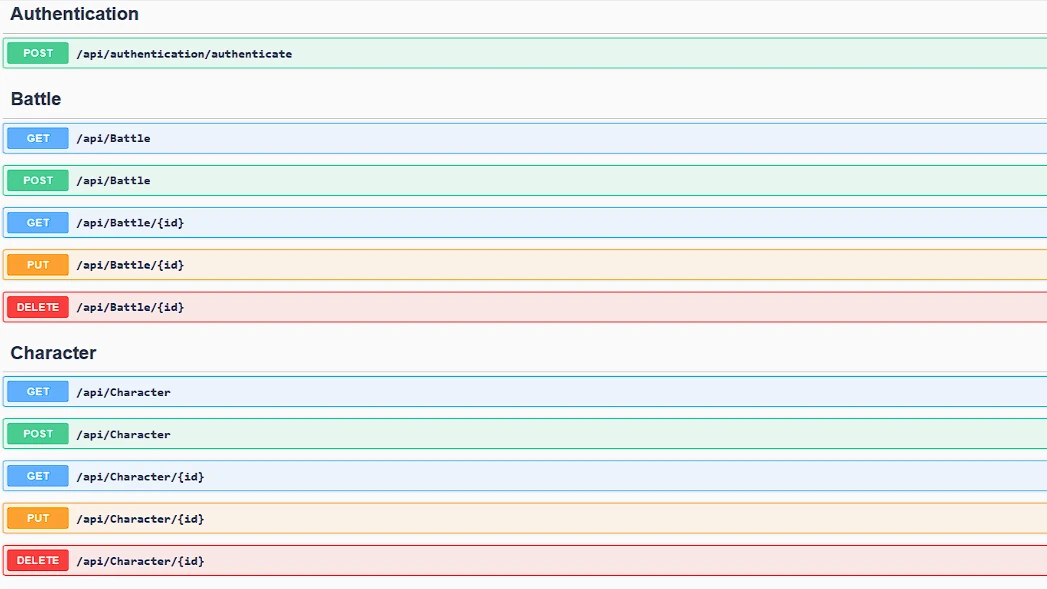Open the /api/authentication/authenticate path text
Image resolution: width=1047 pixels, height=589 pixels.
coord(184,54)
